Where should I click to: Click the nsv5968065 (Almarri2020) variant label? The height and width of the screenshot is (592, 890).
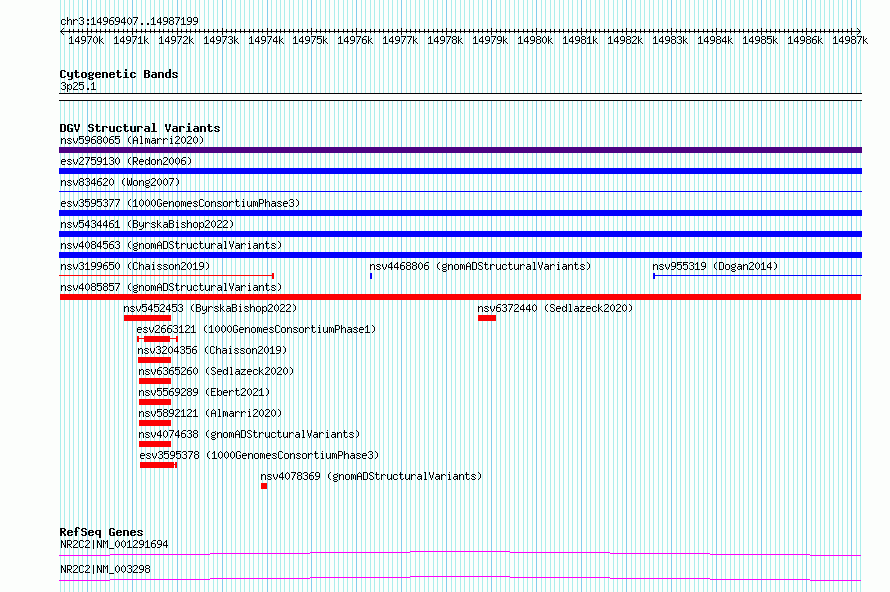tap(132, 140)
